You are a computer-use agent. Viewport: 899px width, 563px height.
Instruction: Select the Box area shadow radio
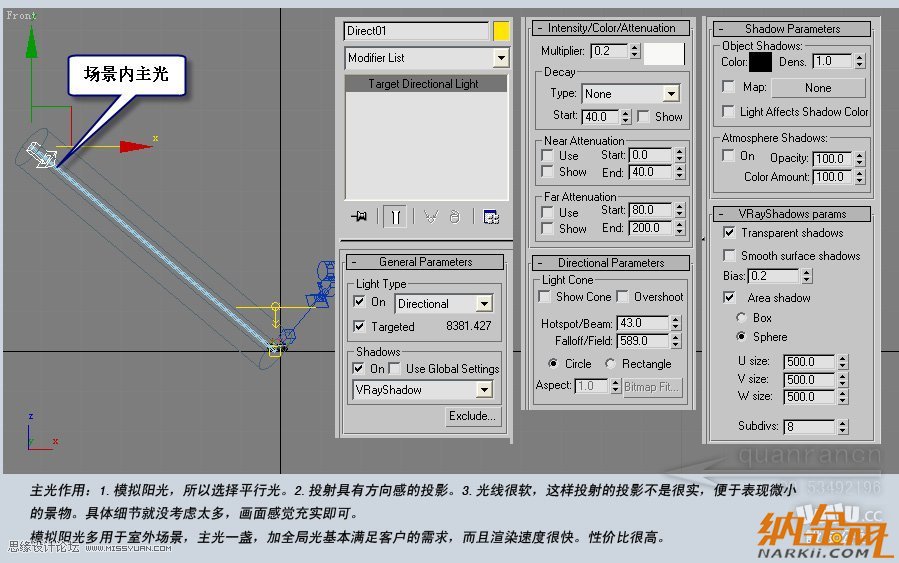[741, 318]
